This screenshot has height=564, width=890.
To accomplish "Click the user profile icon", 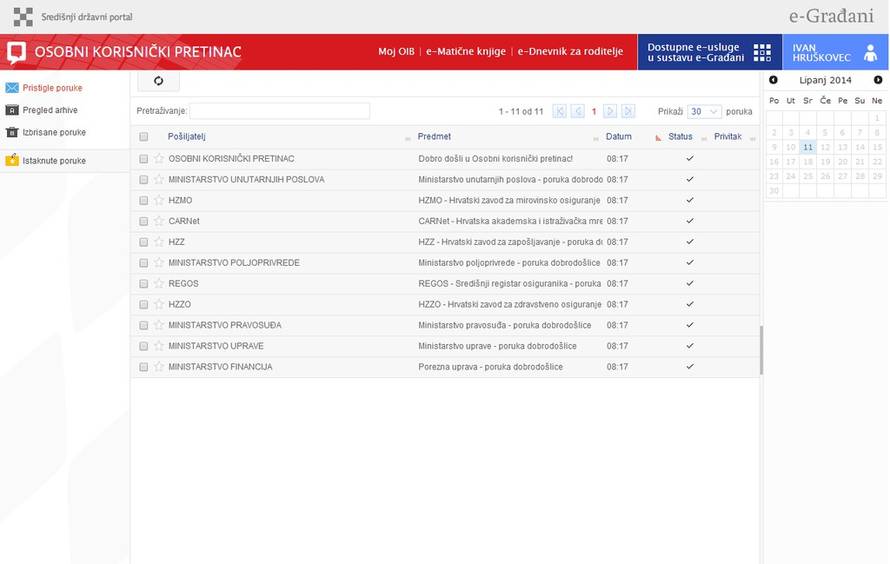I will 870,53.
